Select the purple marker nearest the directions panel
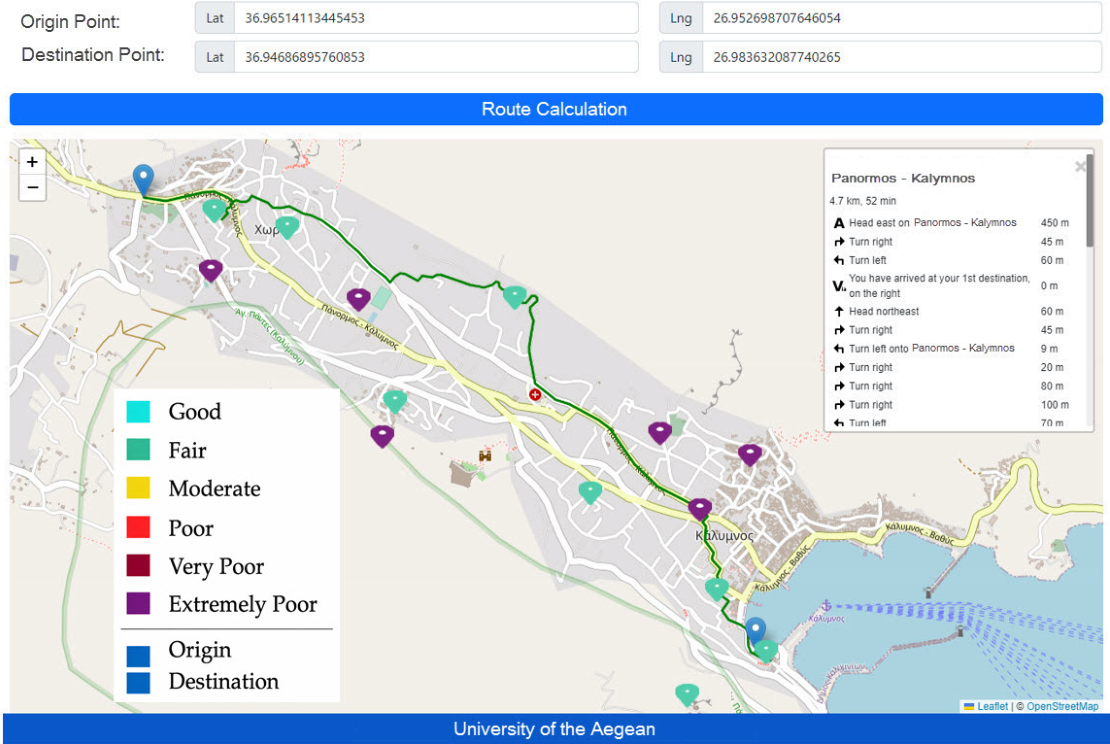 [x=750, y=454]
